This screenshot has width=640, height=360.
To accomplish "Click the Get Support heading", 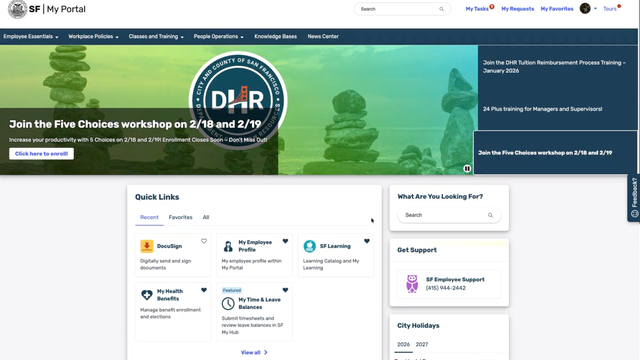I will 417,250.
